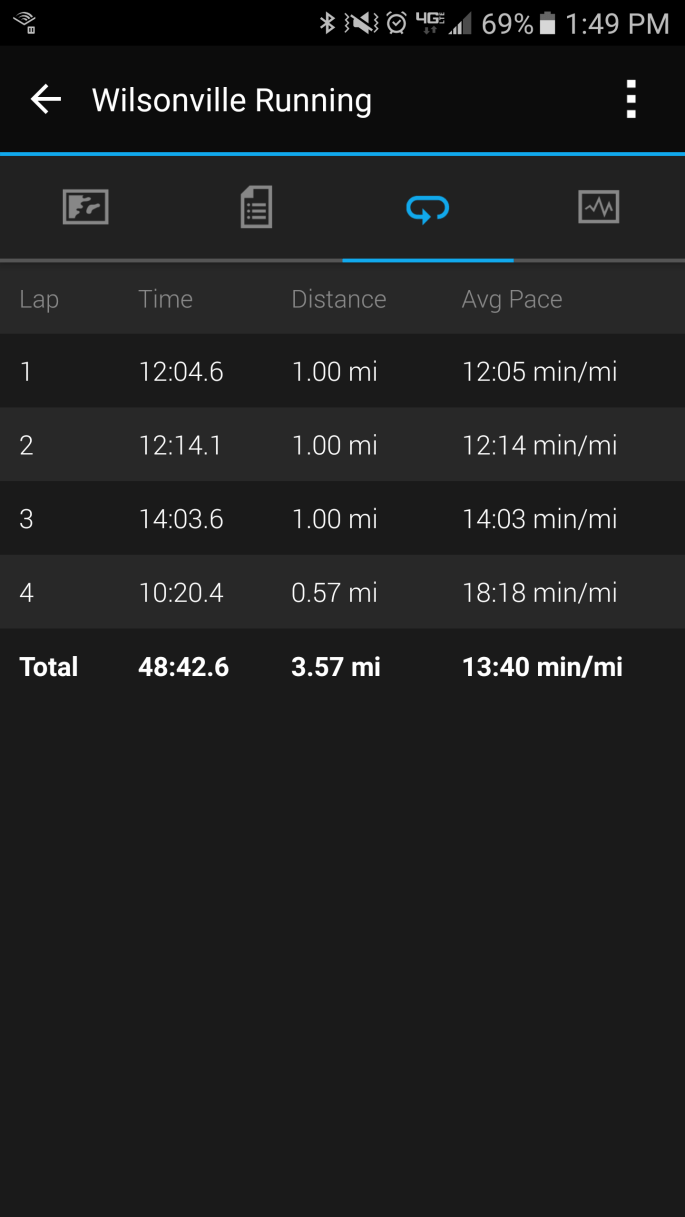Tap Lap 4 pace 18:18 min/mi
Screen dimensions: 685x1217
tap(540, 593)
